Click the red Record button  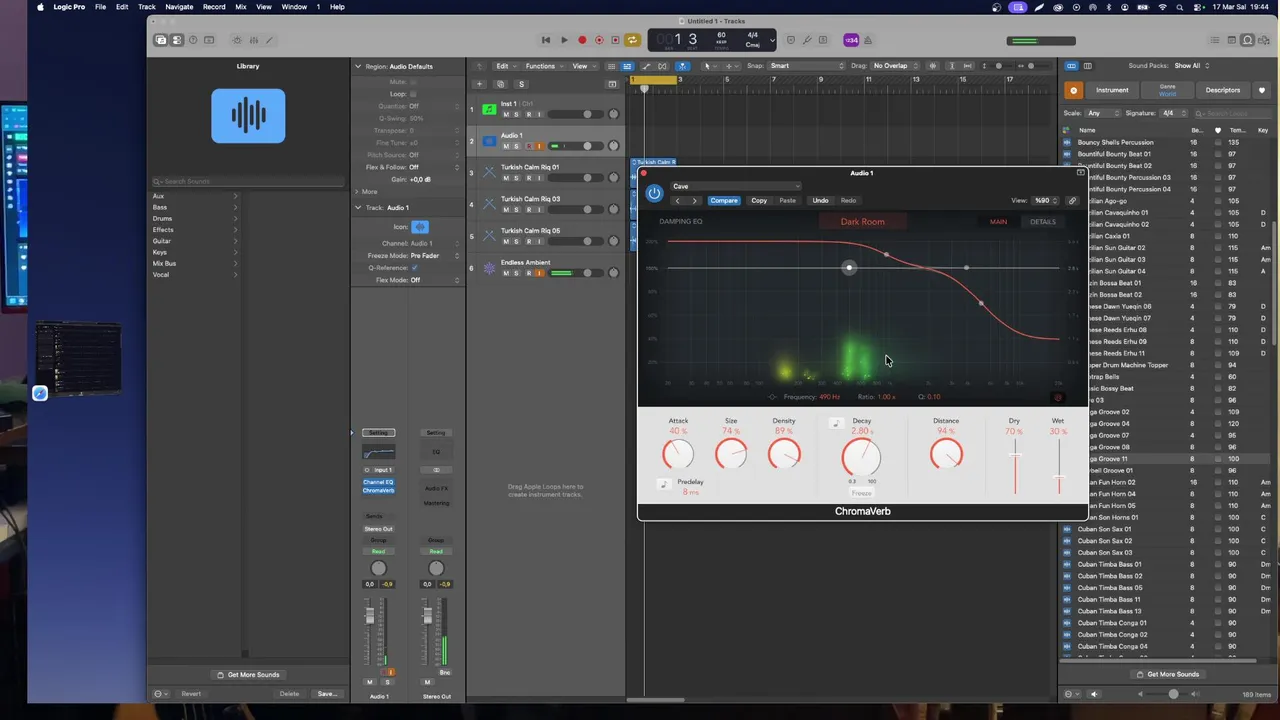(x=582, y=40)
